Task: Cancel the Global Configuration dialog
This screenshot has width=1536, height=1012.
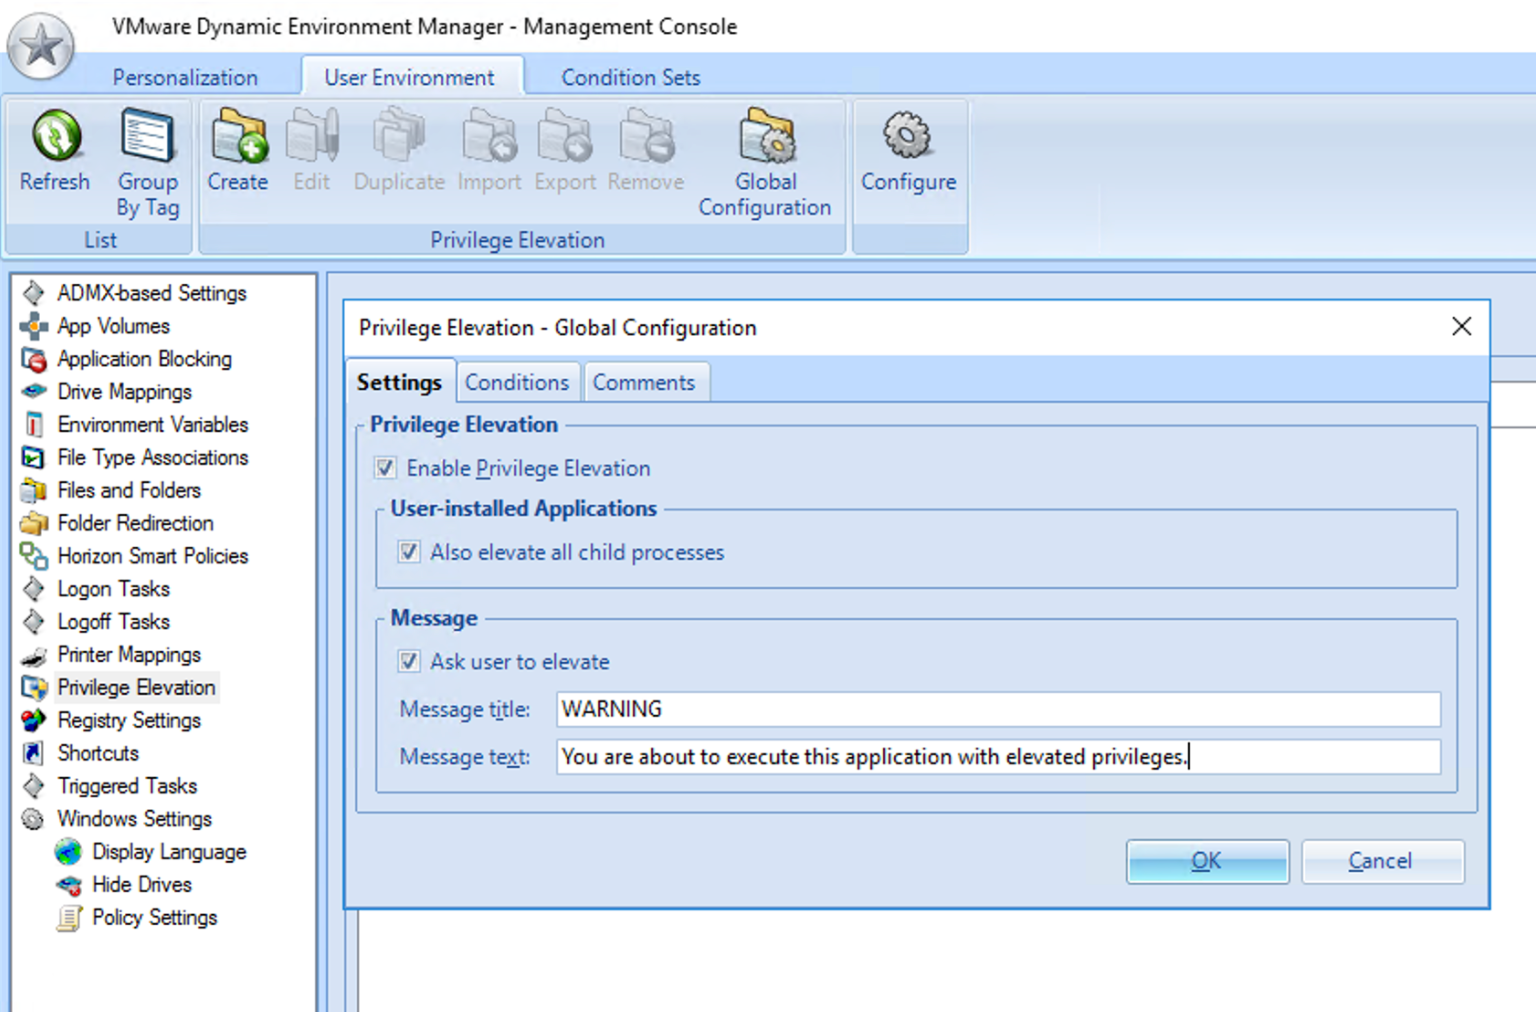Action: (x=1382, y=861)
